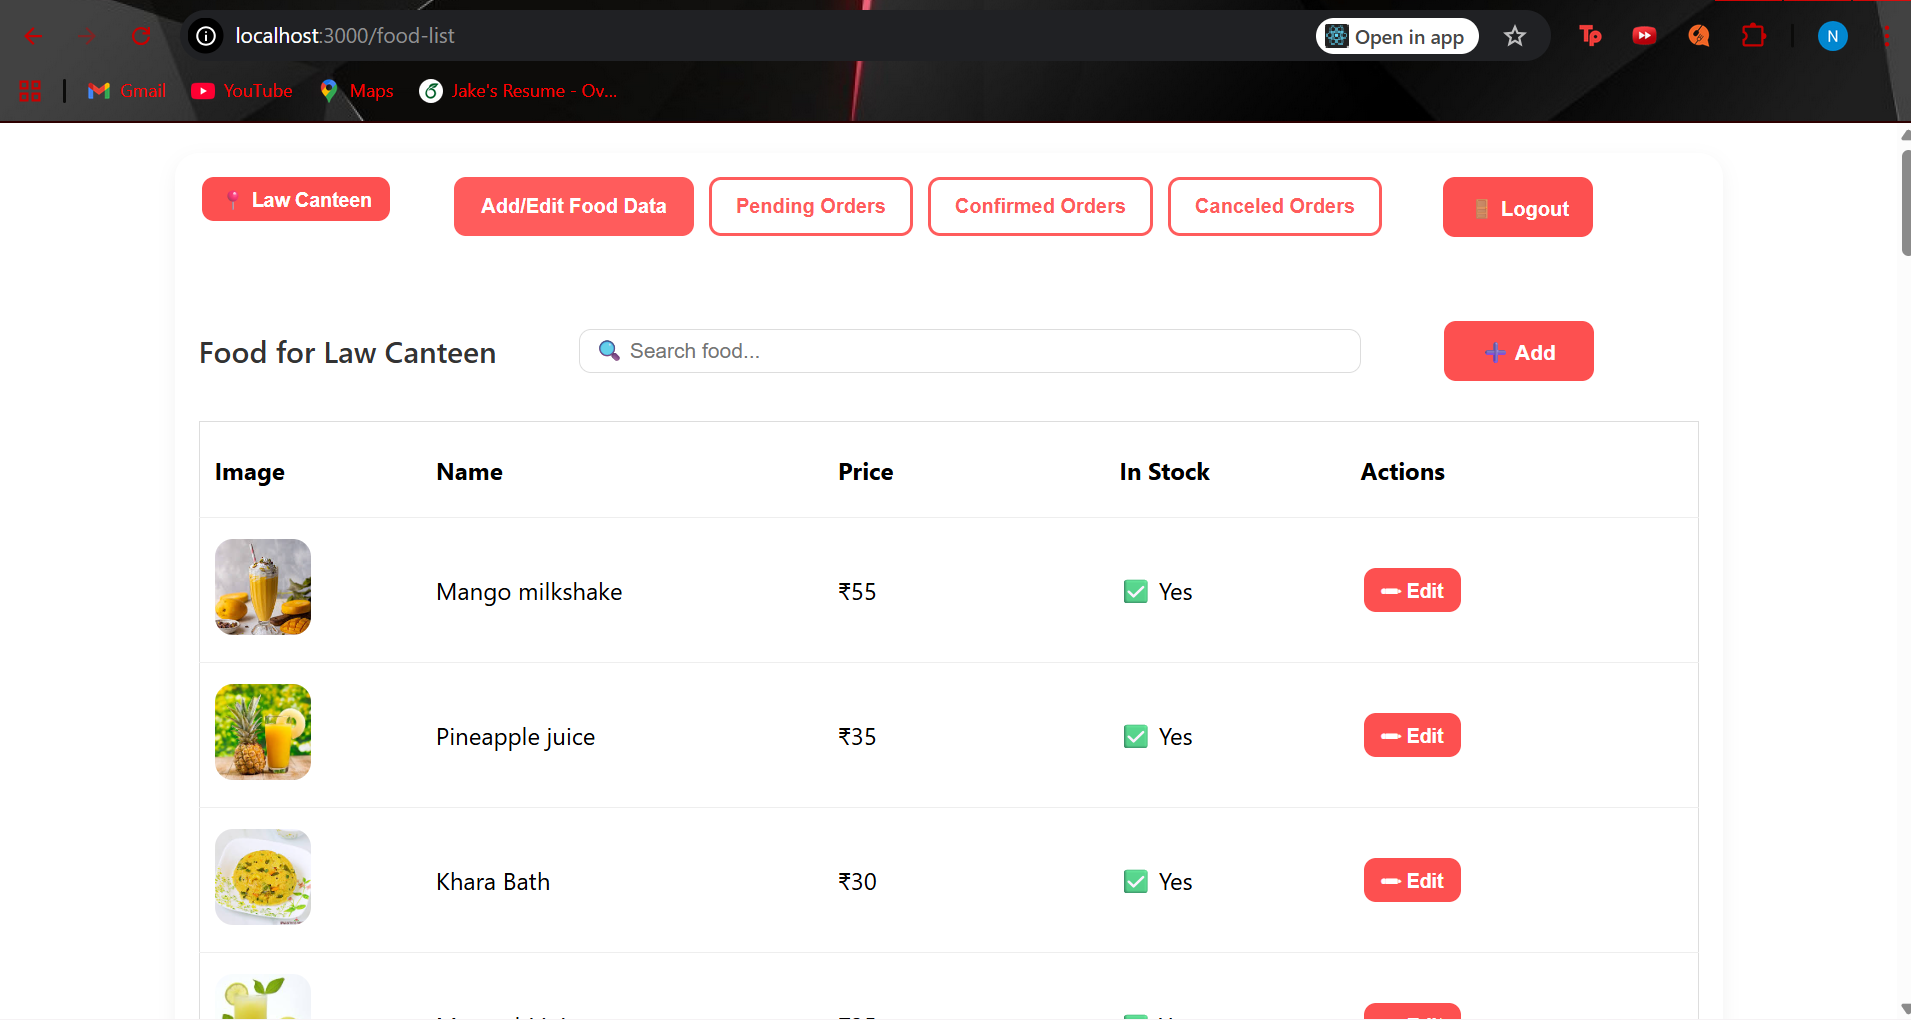
Task: Click the ₹55 price cell
Action: 857,592
